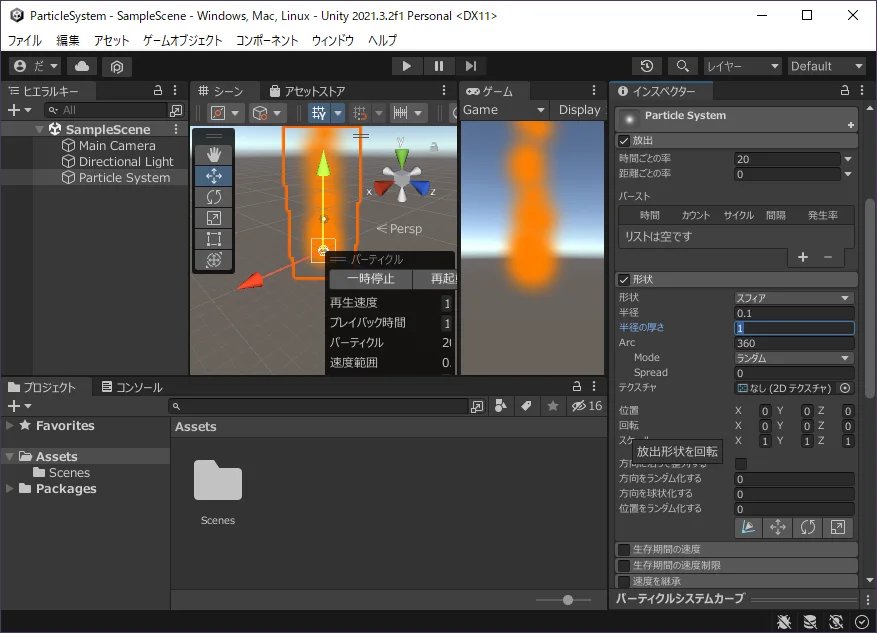877x633 pixels.
Task: Switch to the コンソール tab
Action: click(132, 387)
